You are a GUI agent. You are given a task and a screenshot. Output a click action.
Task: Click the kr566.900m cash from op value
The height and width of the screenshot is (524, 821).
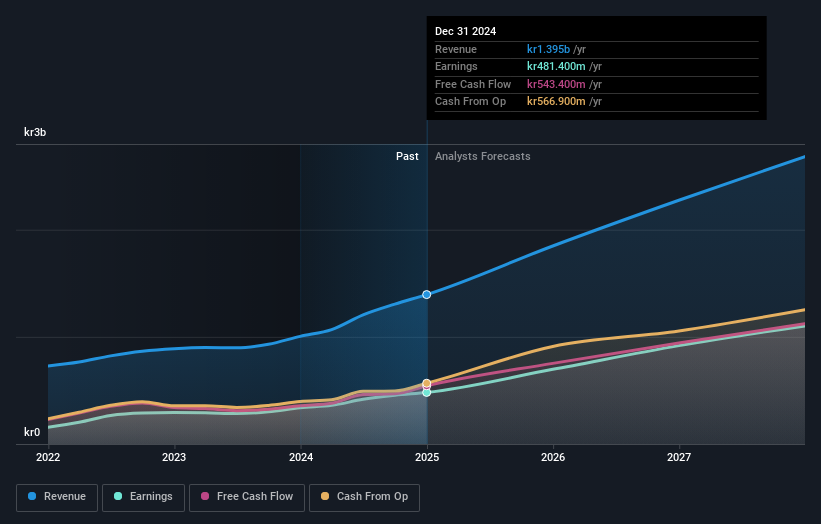click(x=556, y=102)
